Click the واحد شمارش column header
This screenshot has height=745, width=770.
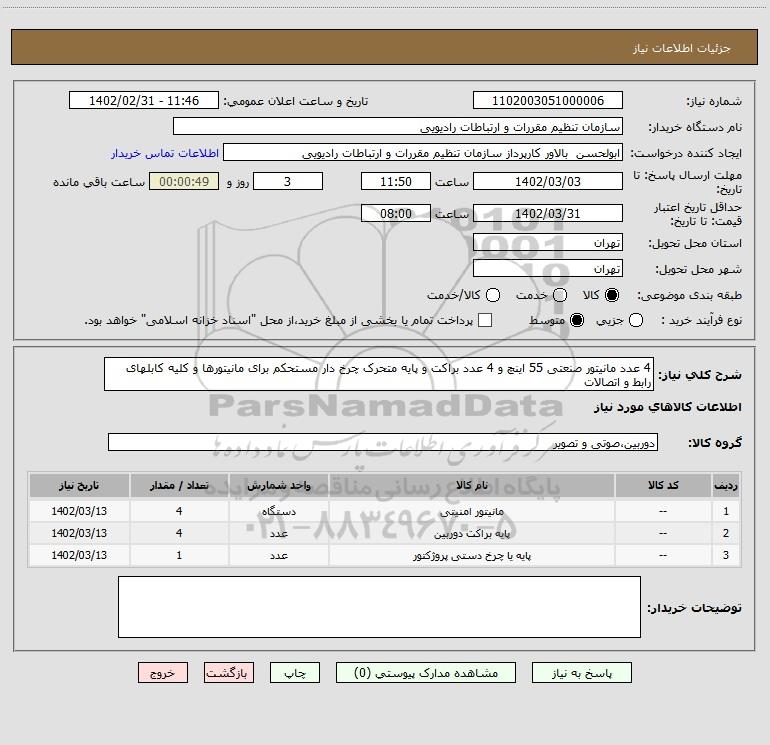[278, 485]
